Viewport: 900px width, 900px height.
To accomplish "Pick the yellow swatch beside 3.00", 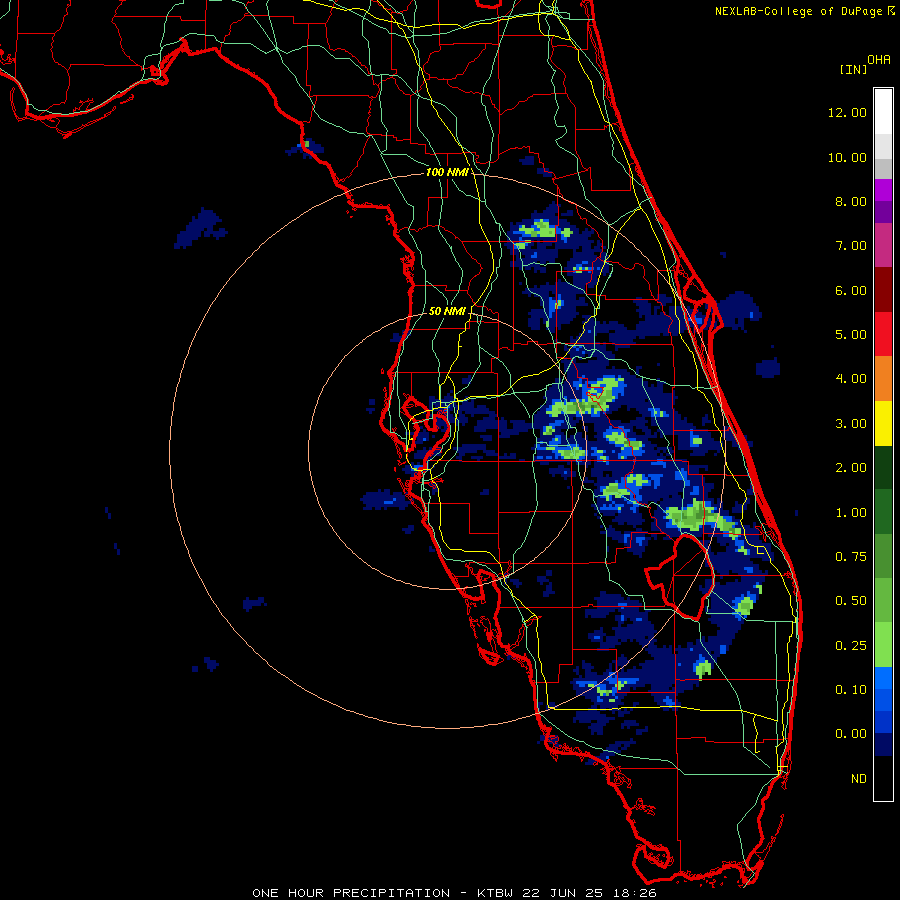I will (883, 423).
